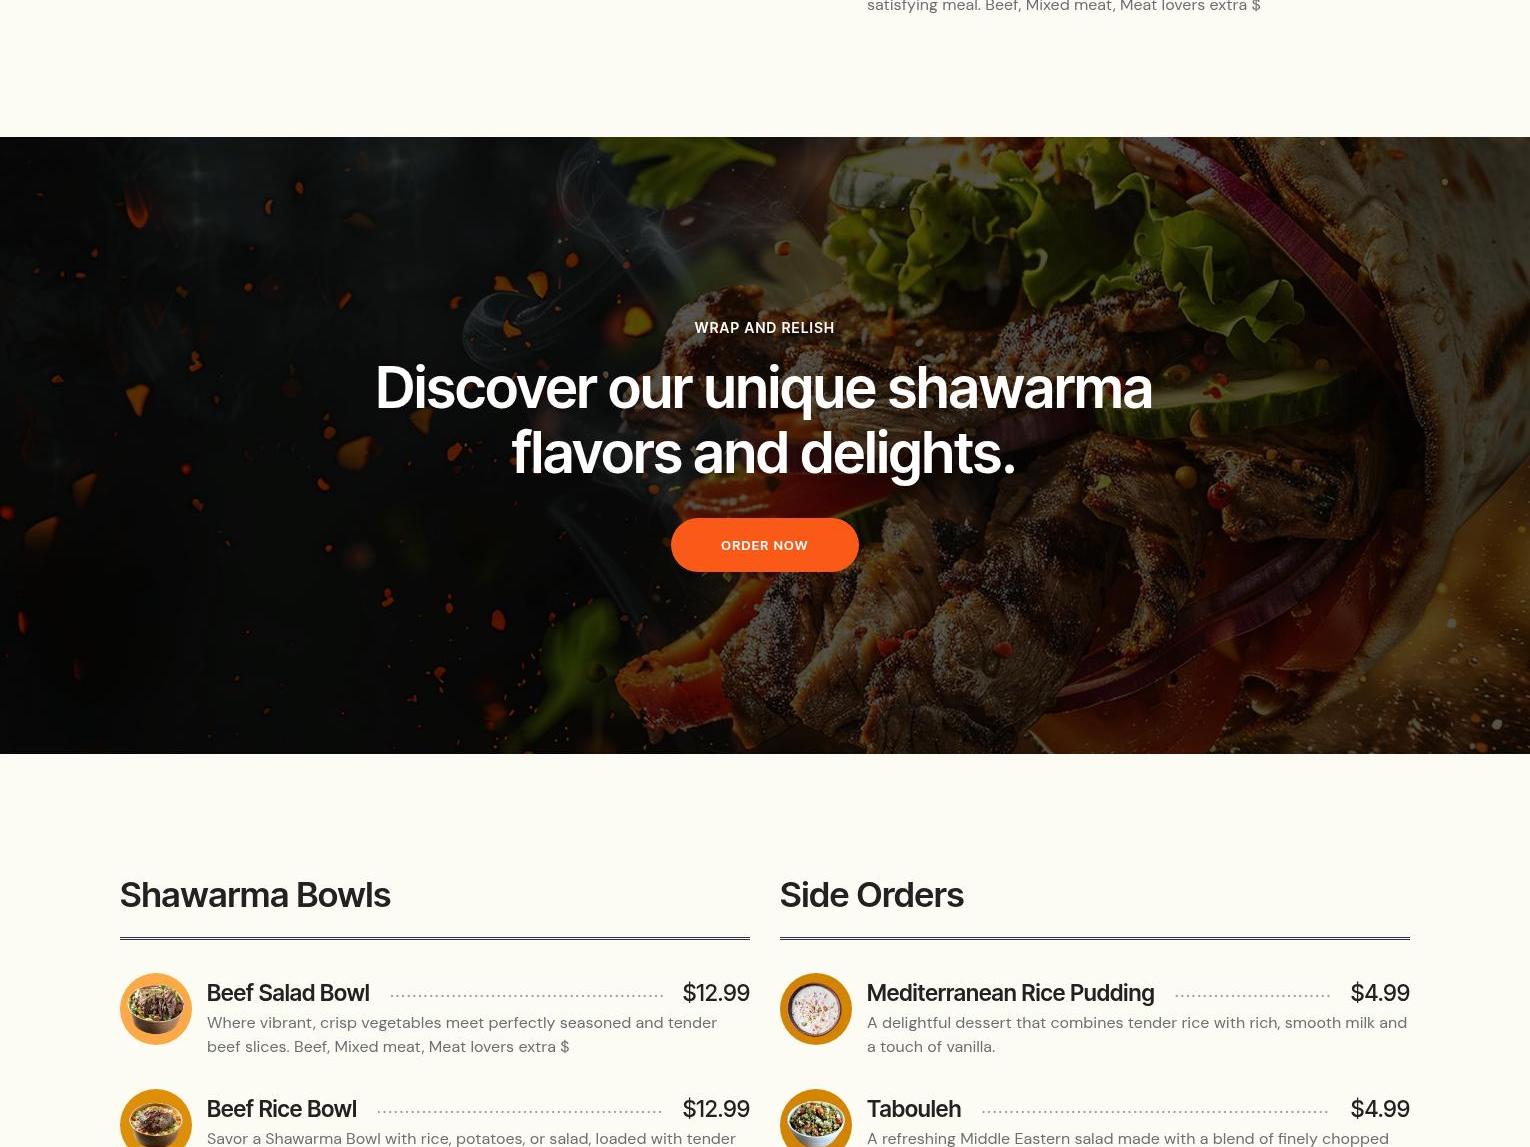1530x1147 pixels.
Task: Click the Beef Salad Bowl description text
Action: 462,1035
